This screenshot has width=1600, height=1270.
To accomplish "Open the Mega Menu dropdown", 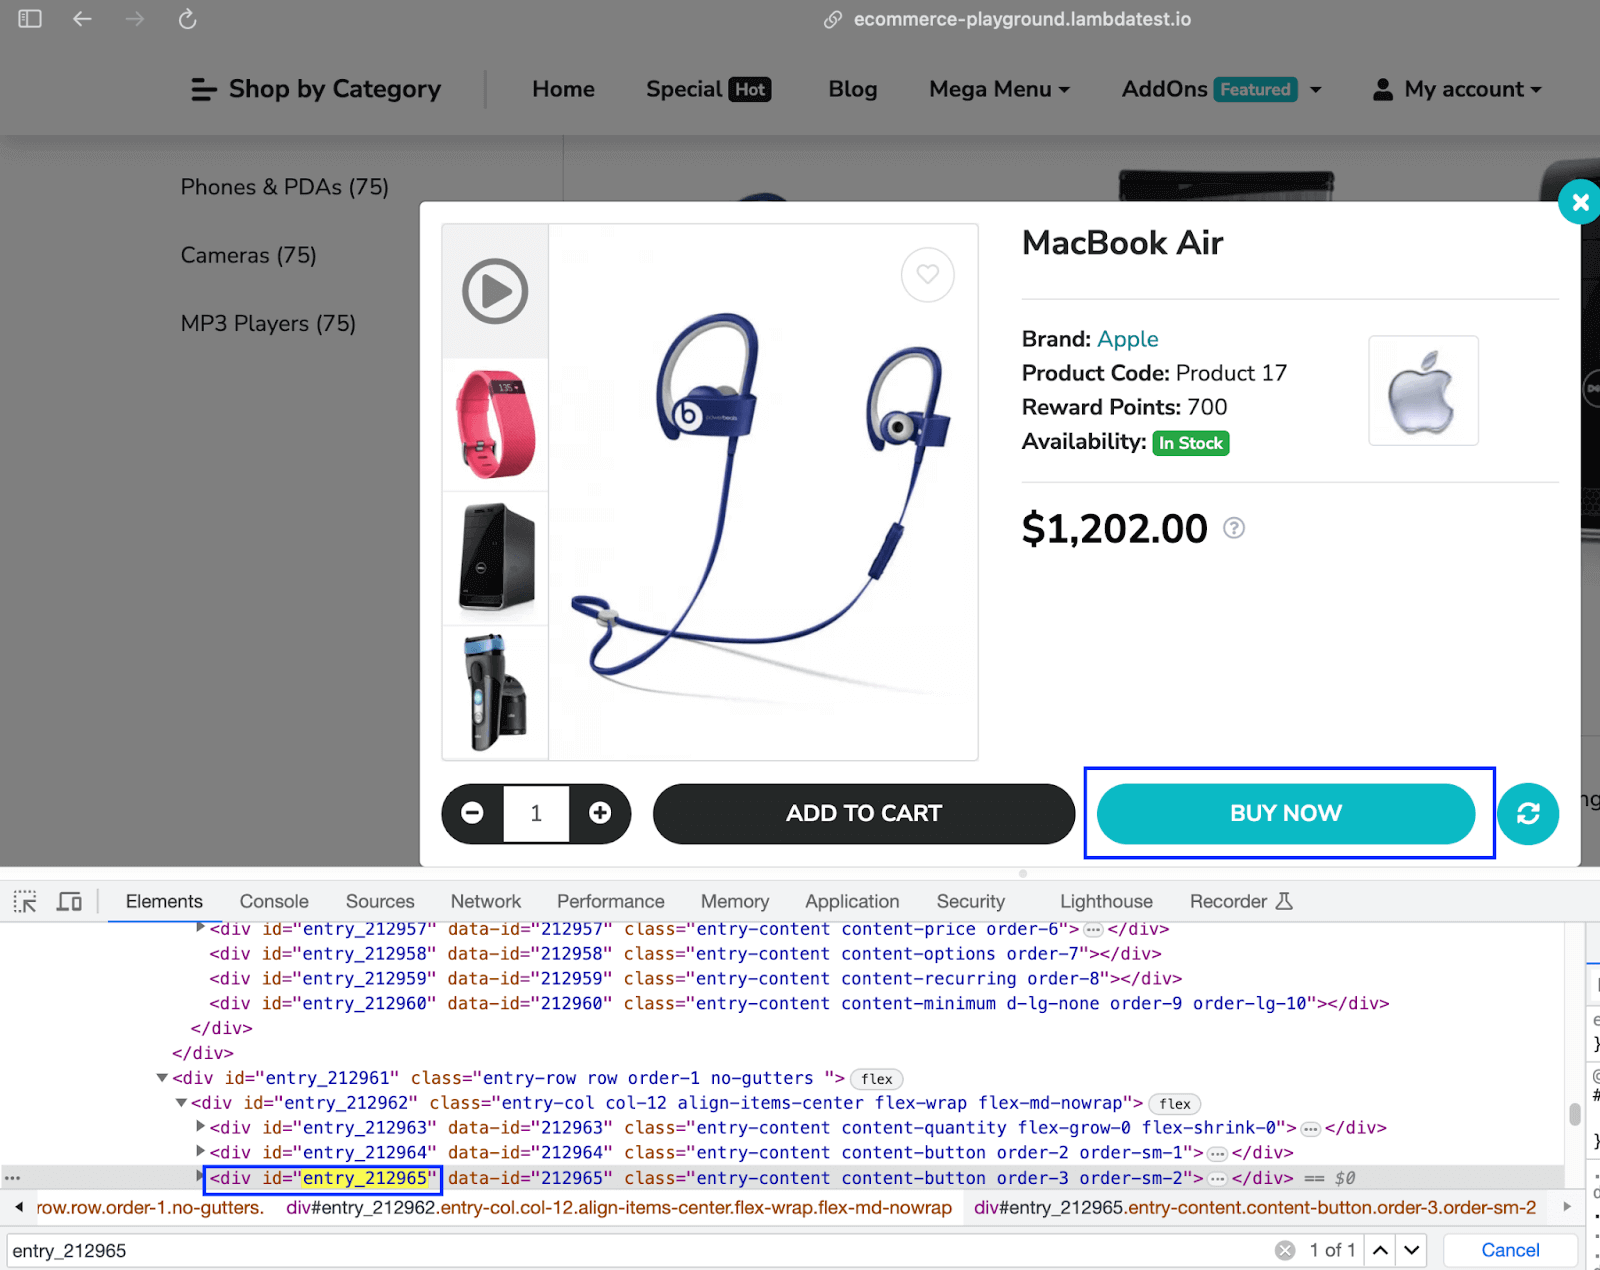I will tap(998, 89).
